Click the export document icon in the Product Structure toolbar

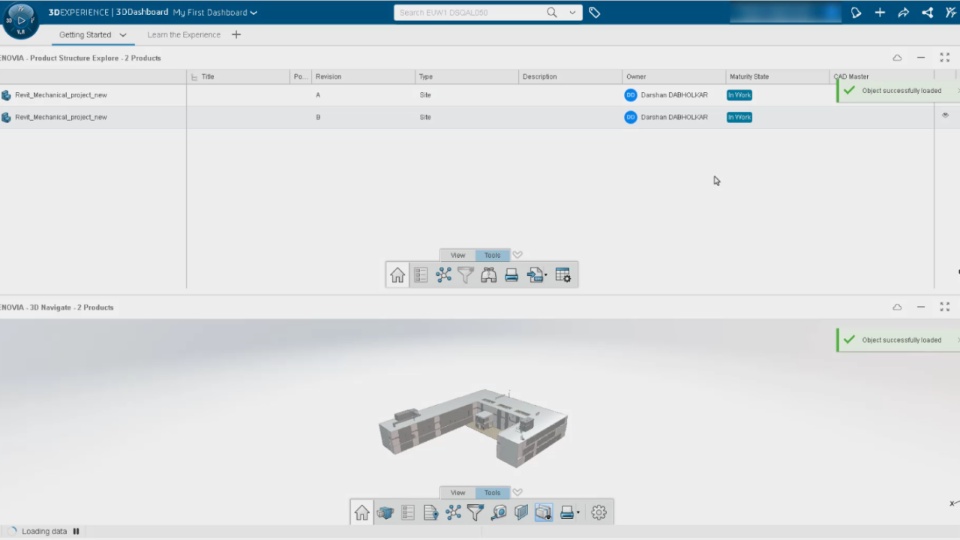click(x=534, y=275)
